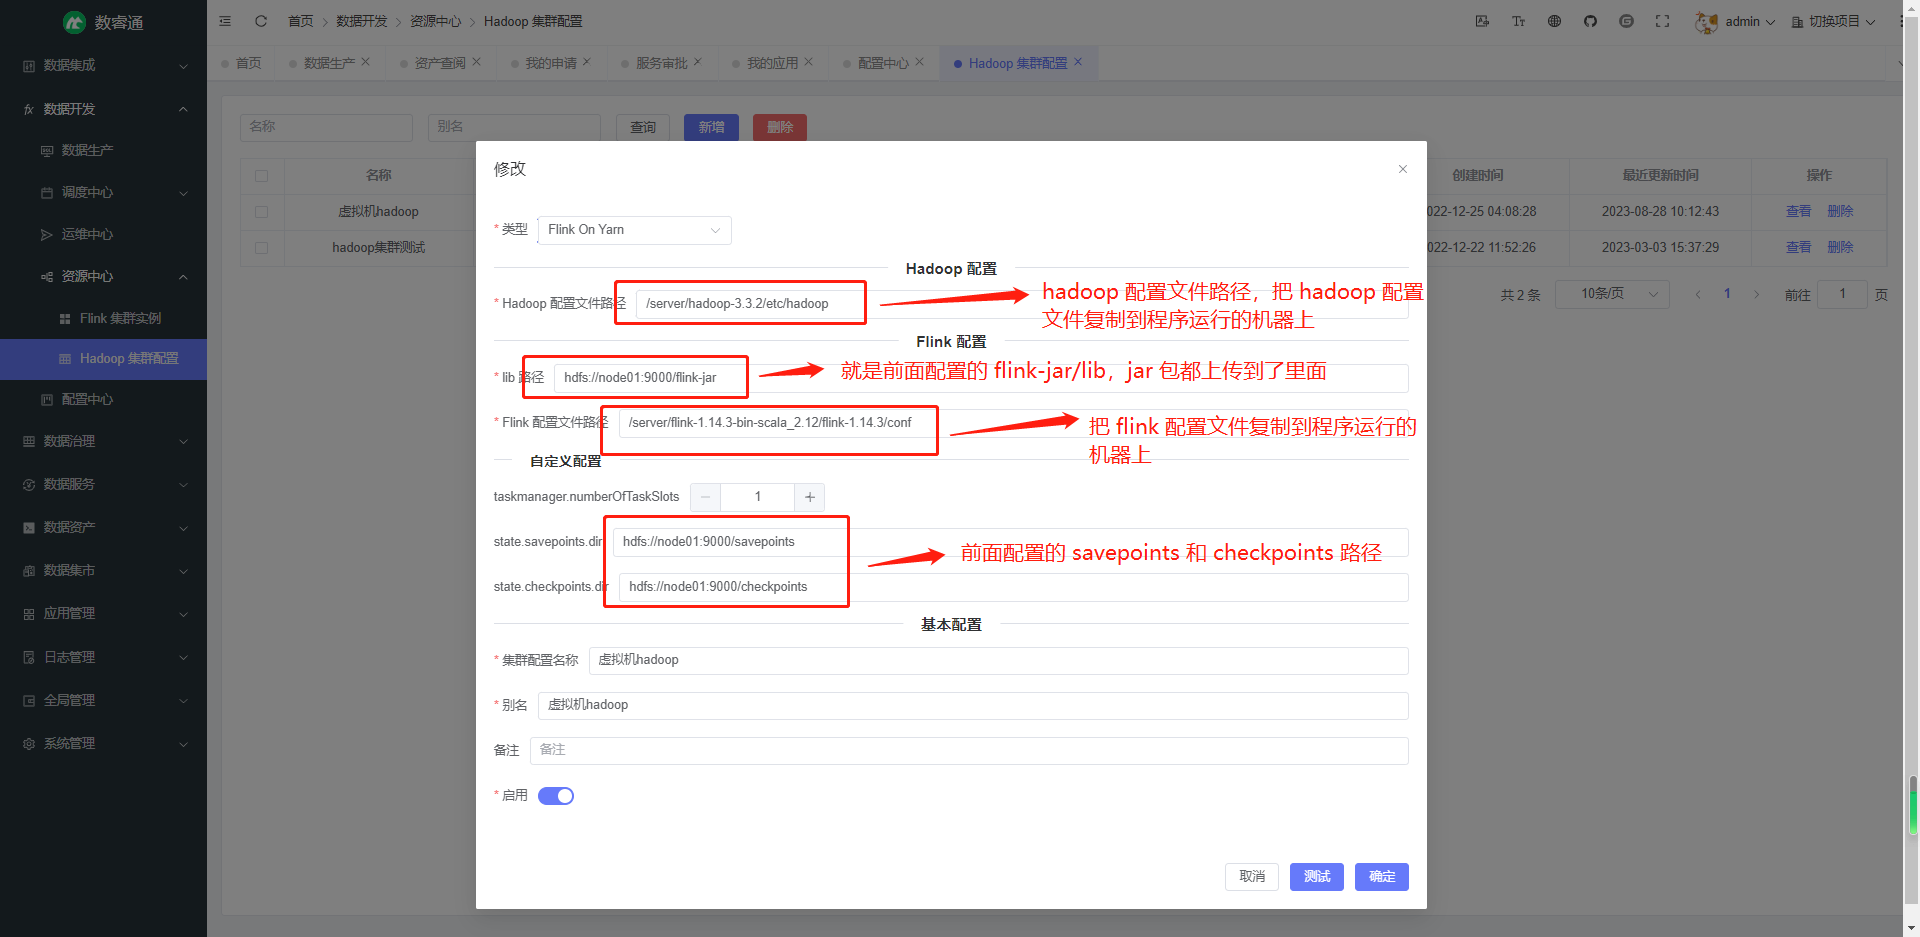Enter fullscreen mode via the header icon

[x=1662, y=20]
